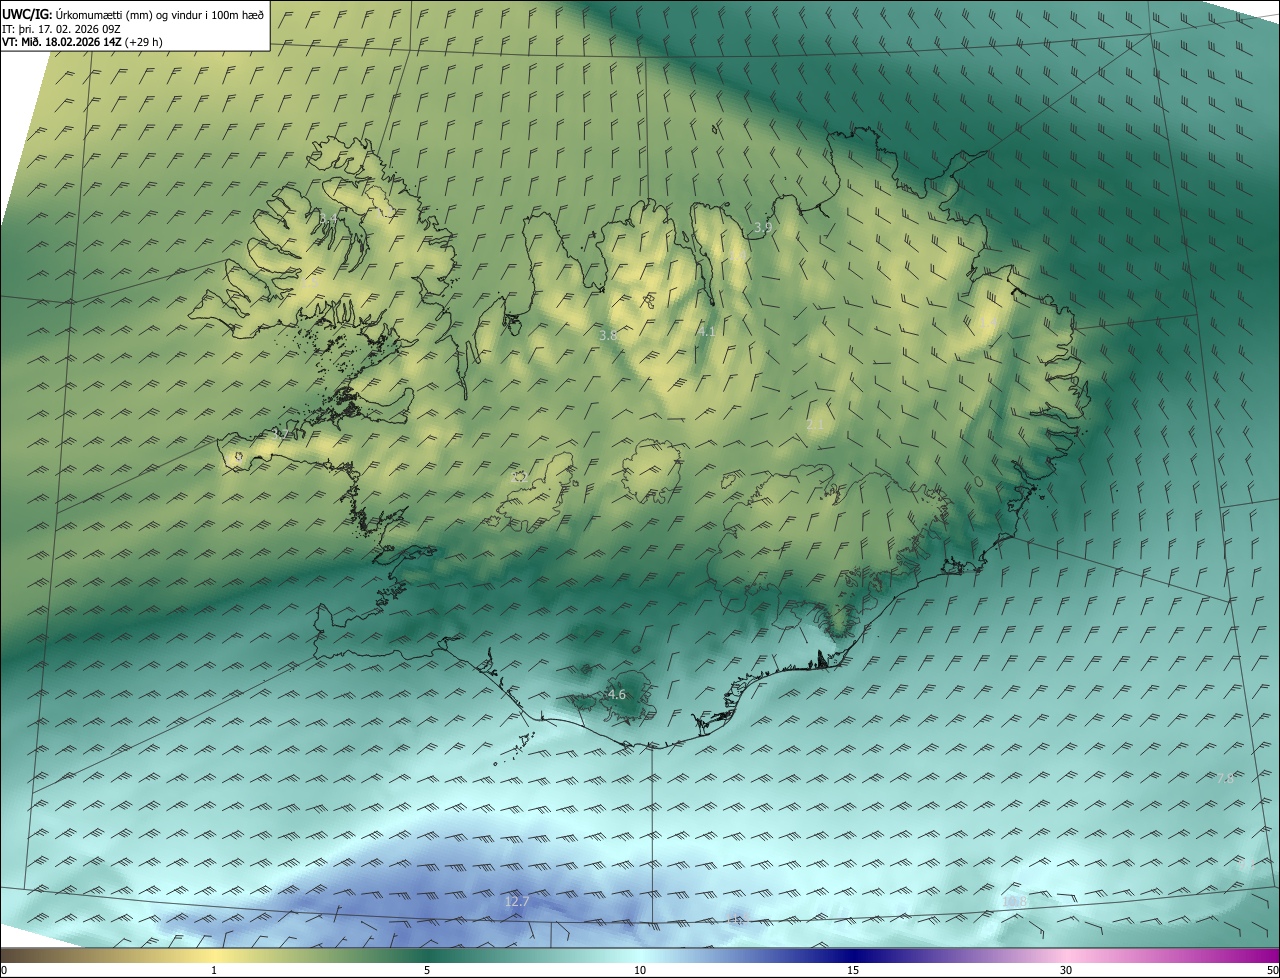The width and height of the screenshot is (1280, 978).
Task: Click the 12.7 value in the blue area
Action: tap(516, 901)
